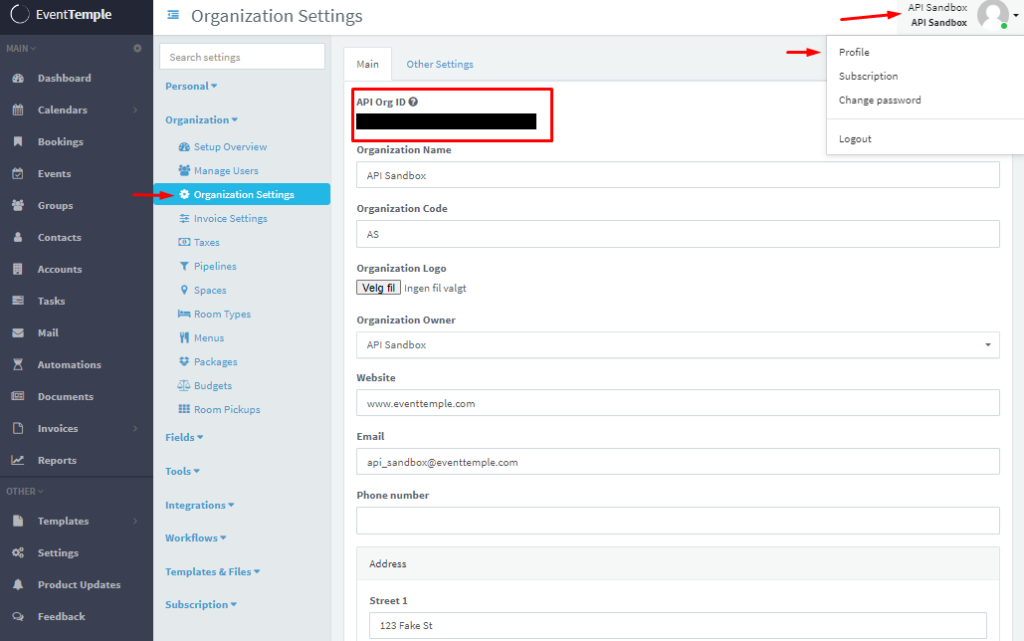Open Room Pickups settings
This screenshot has height=641, width=1024.
(x=219, y=409)
